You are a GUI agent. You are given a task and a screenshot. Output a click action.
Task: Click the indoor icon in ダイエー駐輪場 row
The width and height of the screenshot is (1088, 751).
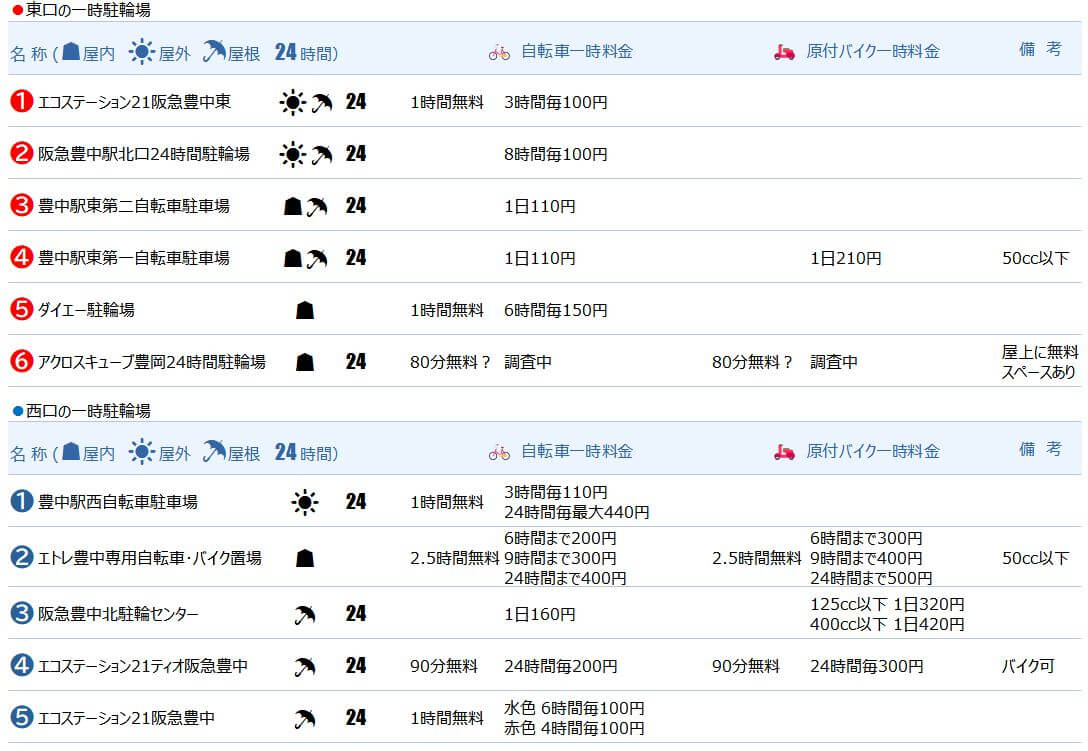tap(305, 310)
